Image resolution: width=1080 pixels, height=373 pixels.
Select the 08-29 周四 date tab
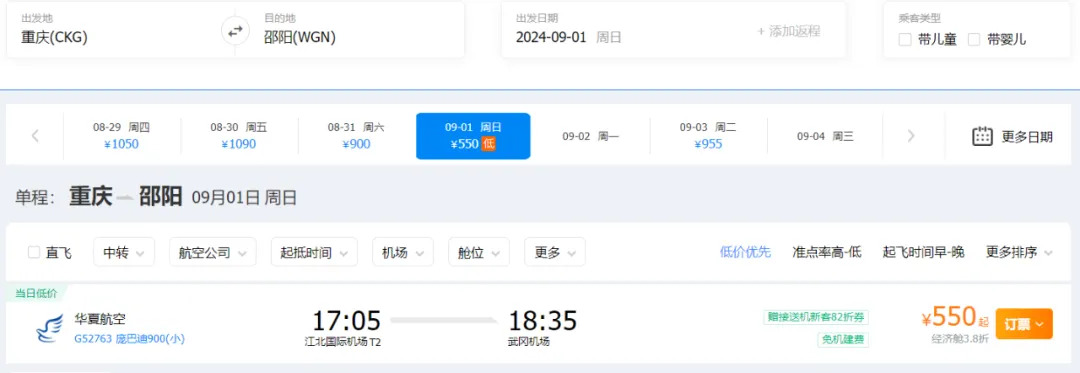click(121, 136)
